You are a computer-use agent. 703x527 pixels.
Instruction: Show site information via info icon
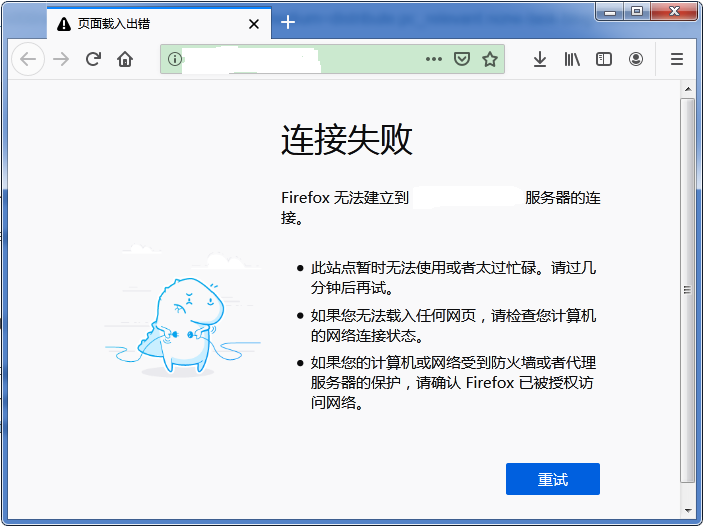tap(174, 59)
